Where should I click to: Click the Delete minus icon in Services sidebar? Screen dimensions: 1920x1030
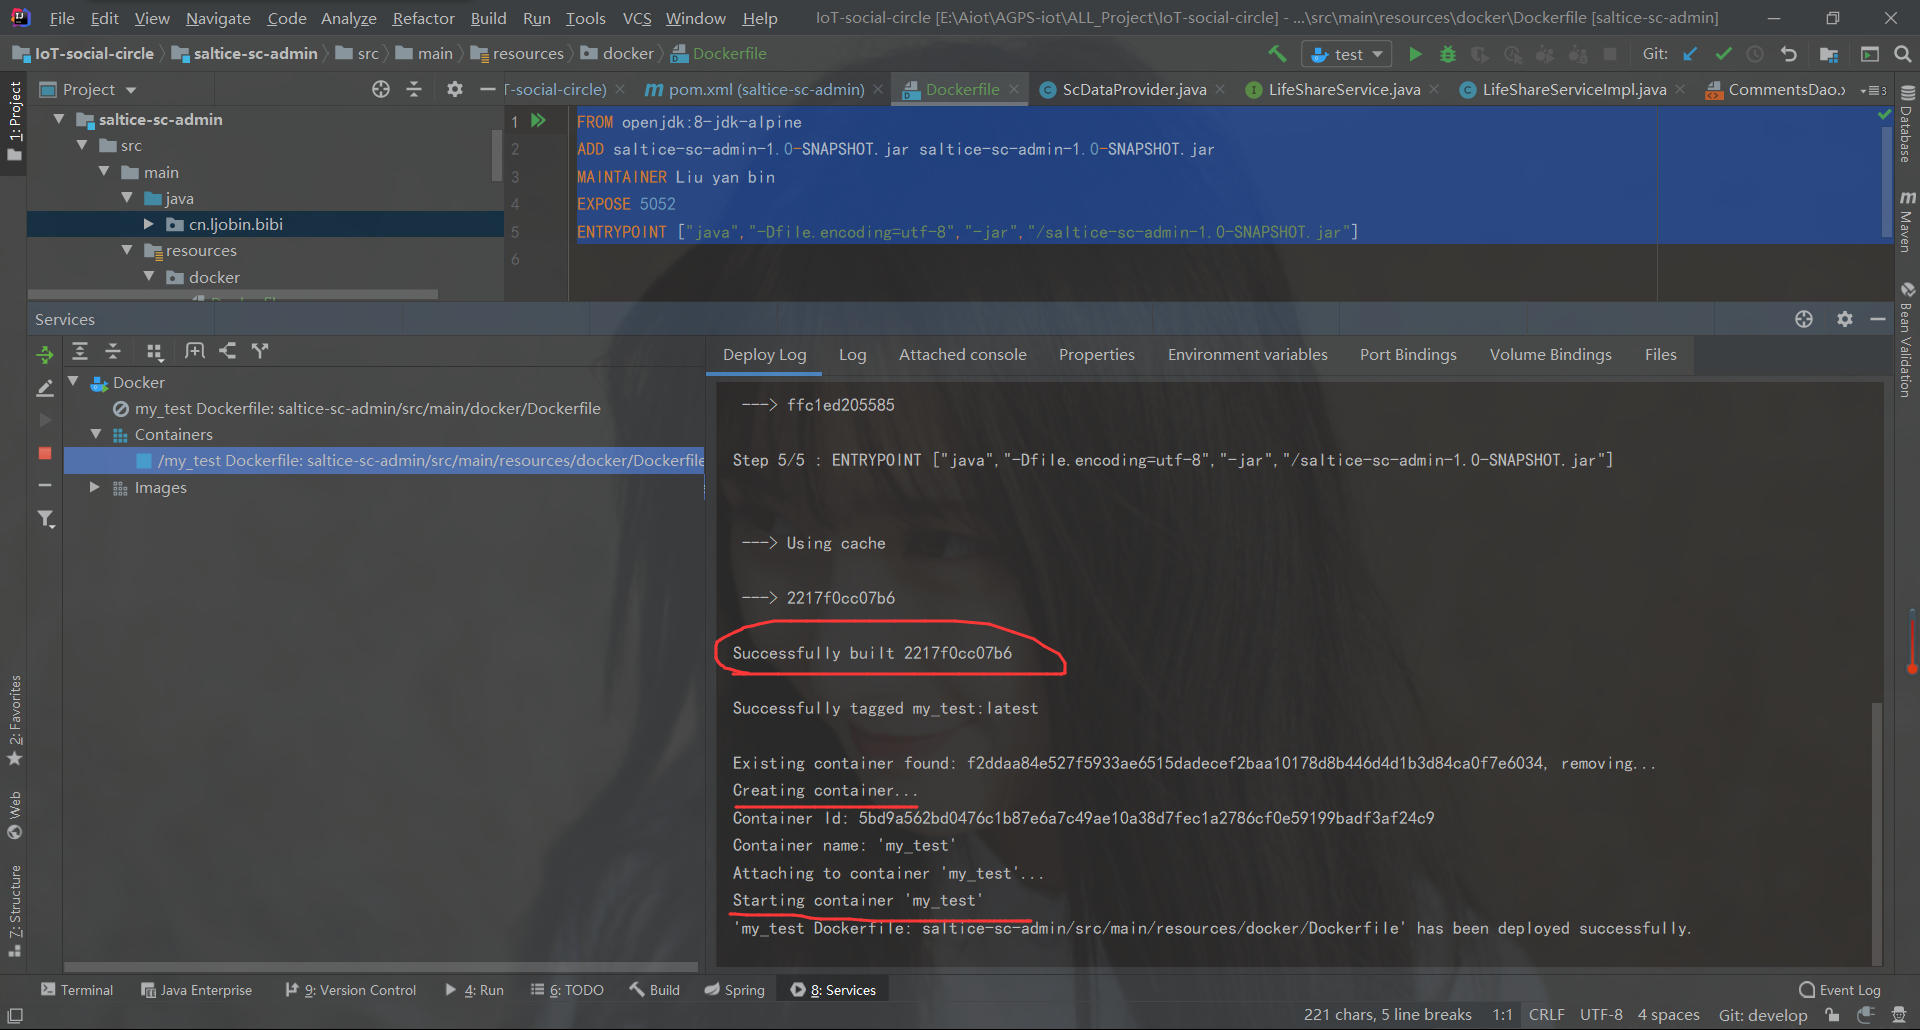click(45, 485)
